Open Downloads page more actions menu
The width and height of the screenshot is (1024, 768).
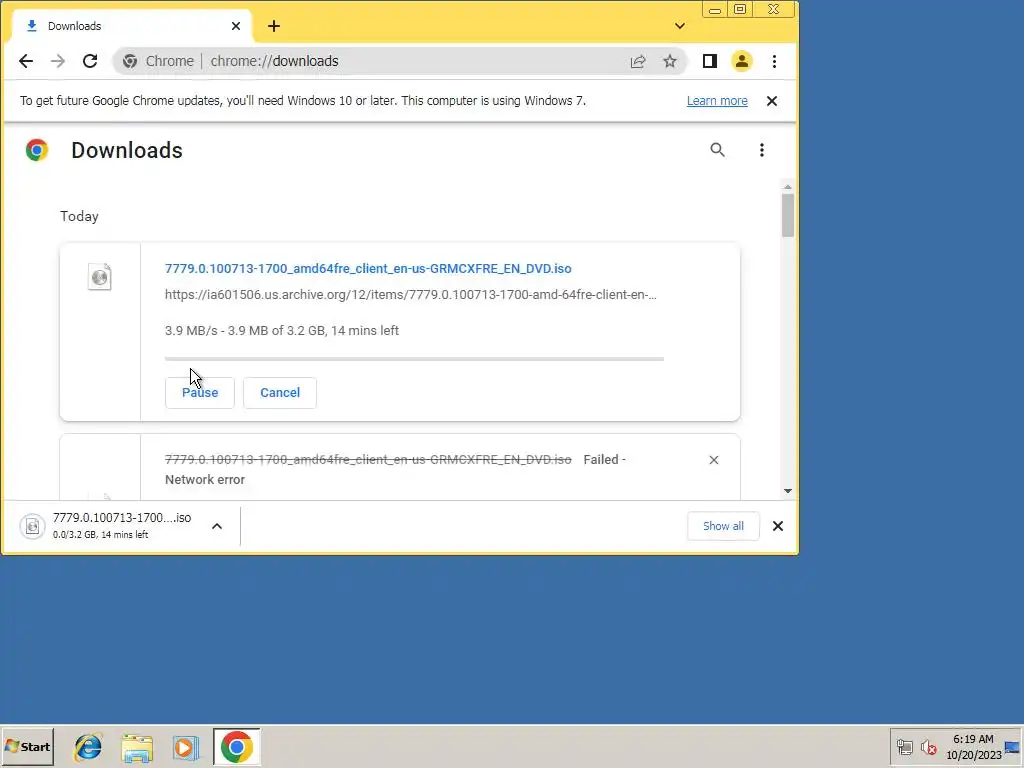point(761,150)
